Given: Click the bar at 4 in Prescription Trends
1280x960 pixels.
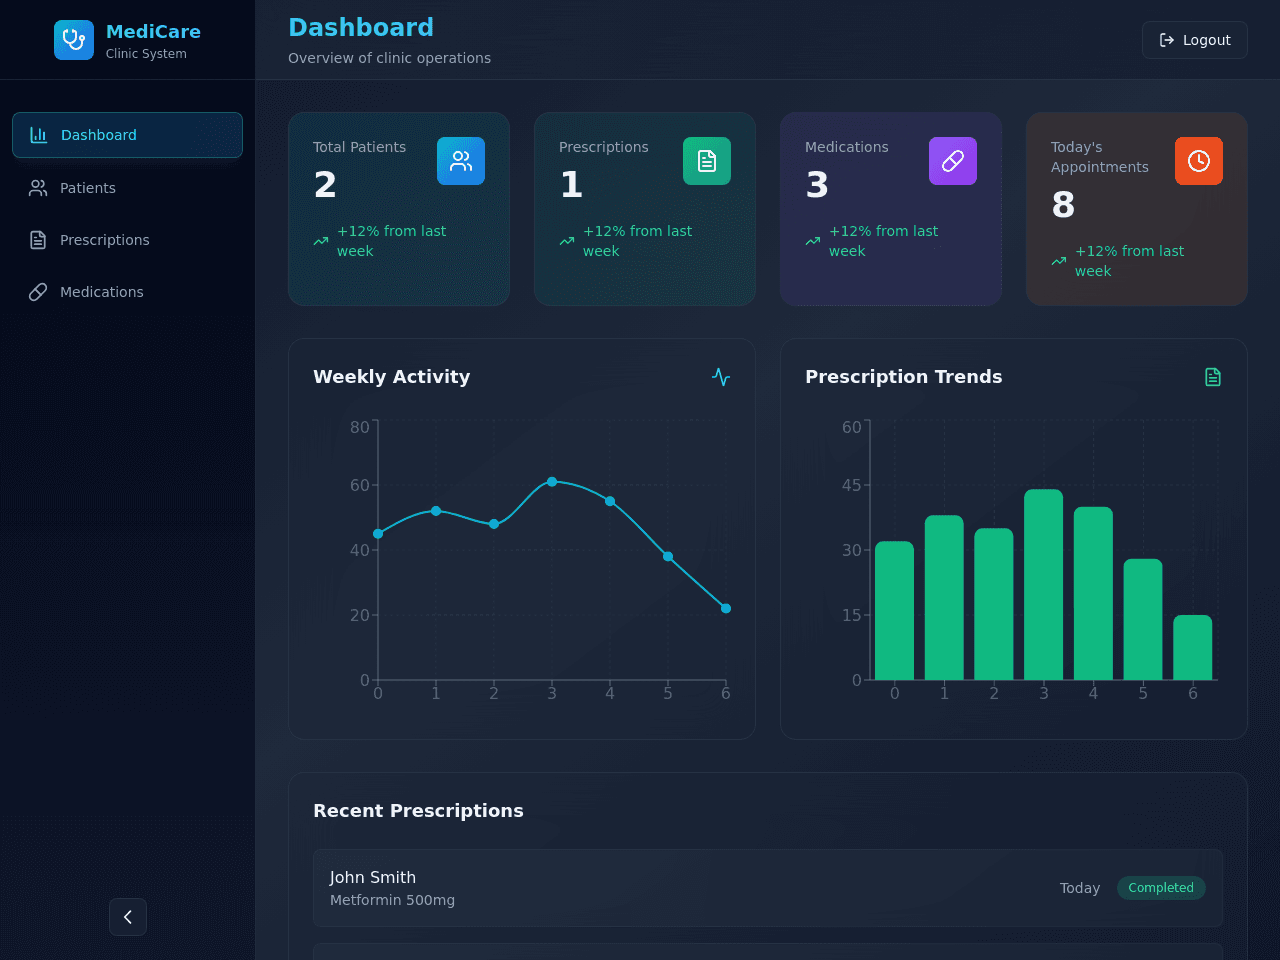Looking at the screenshot, I should tap(1093, 594).
